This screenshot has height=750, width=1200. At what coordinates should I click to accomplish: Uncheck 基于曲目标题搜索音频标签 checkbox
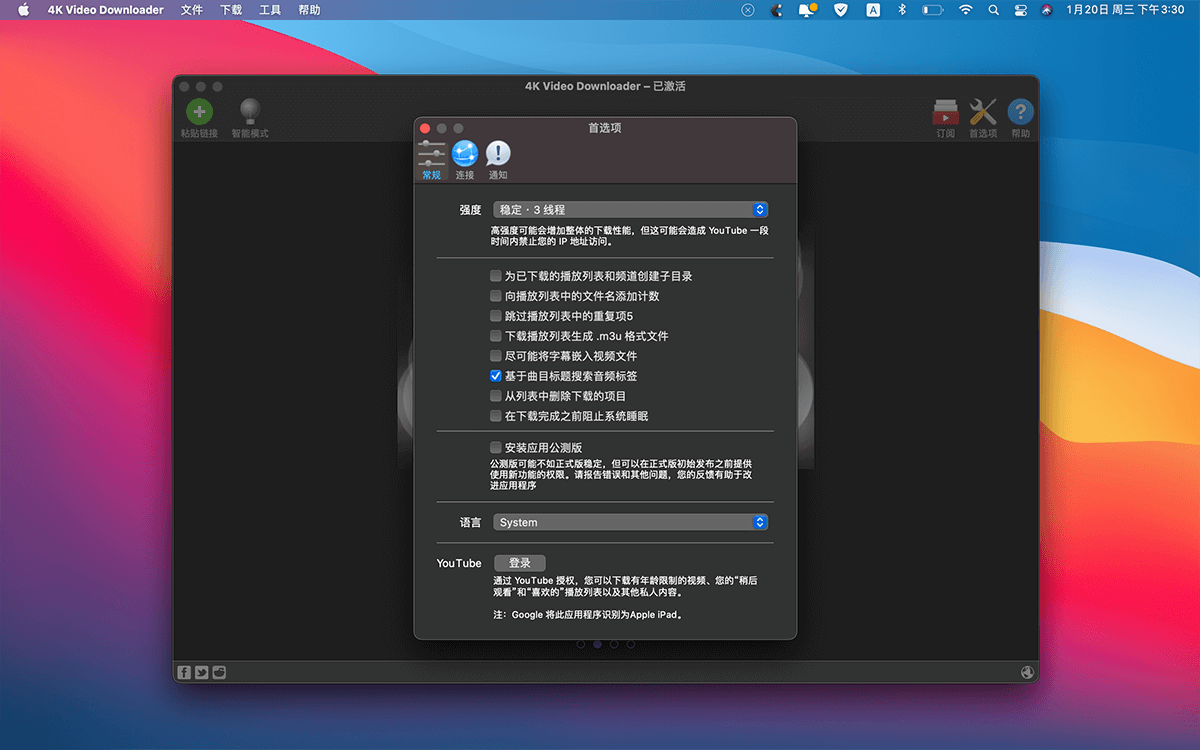tap(496, 376)
